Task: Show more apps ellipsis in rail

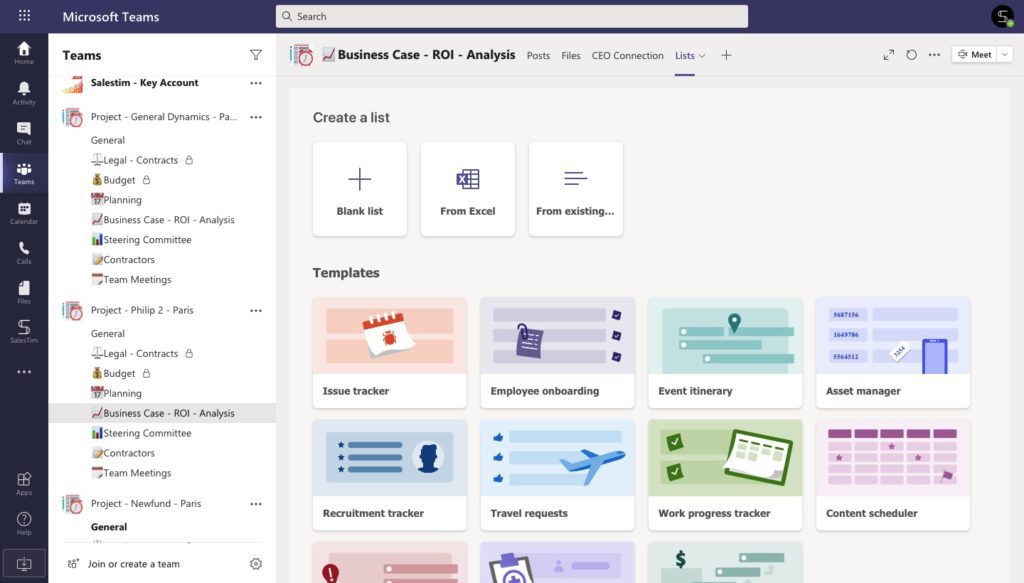Action: click(24, 371)
